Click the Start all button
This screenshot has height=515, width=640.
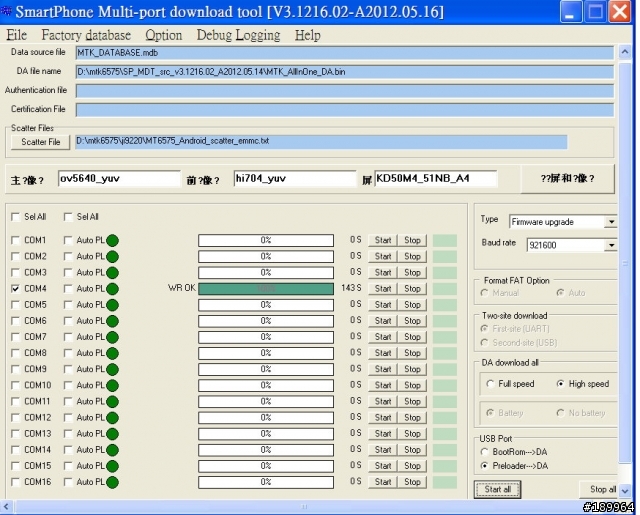pyautogui.click(x=498, y=489)
